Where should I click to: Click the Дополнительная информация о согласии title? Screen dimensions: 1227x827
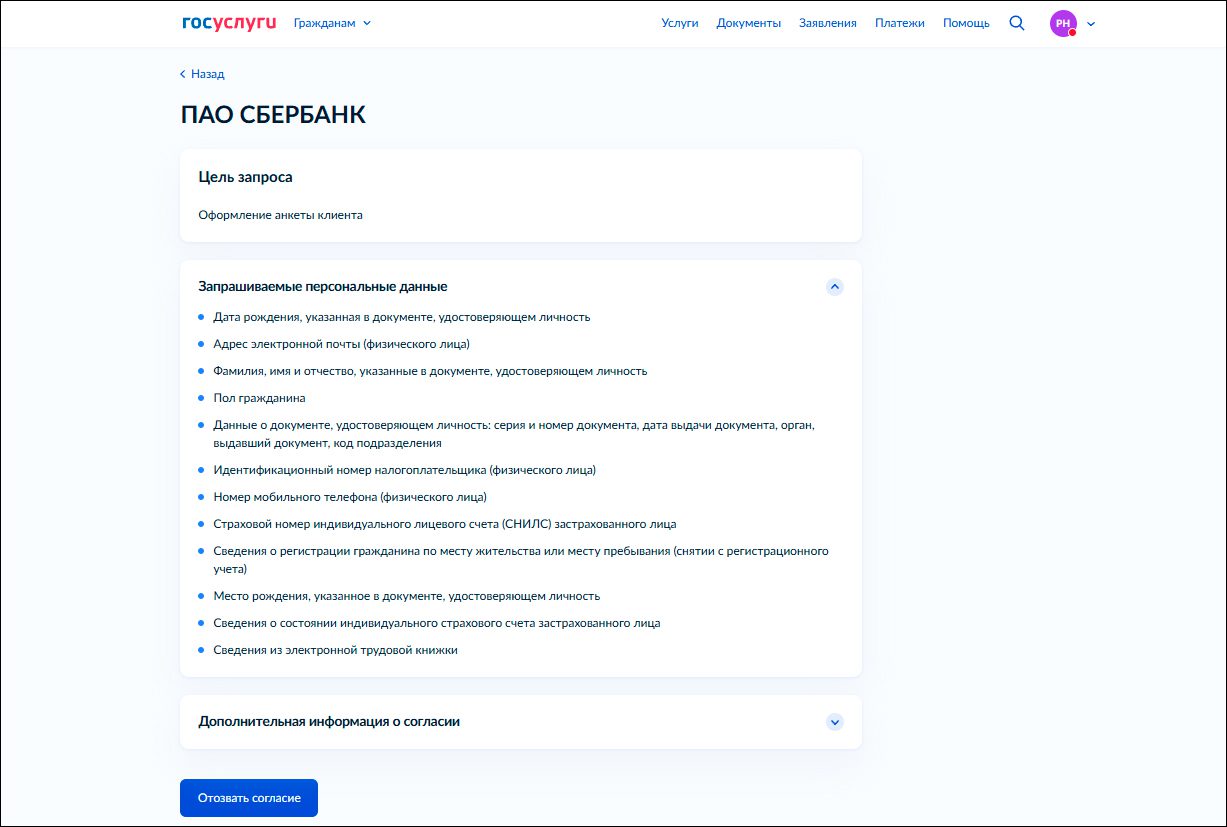click(x=329, y=722)
